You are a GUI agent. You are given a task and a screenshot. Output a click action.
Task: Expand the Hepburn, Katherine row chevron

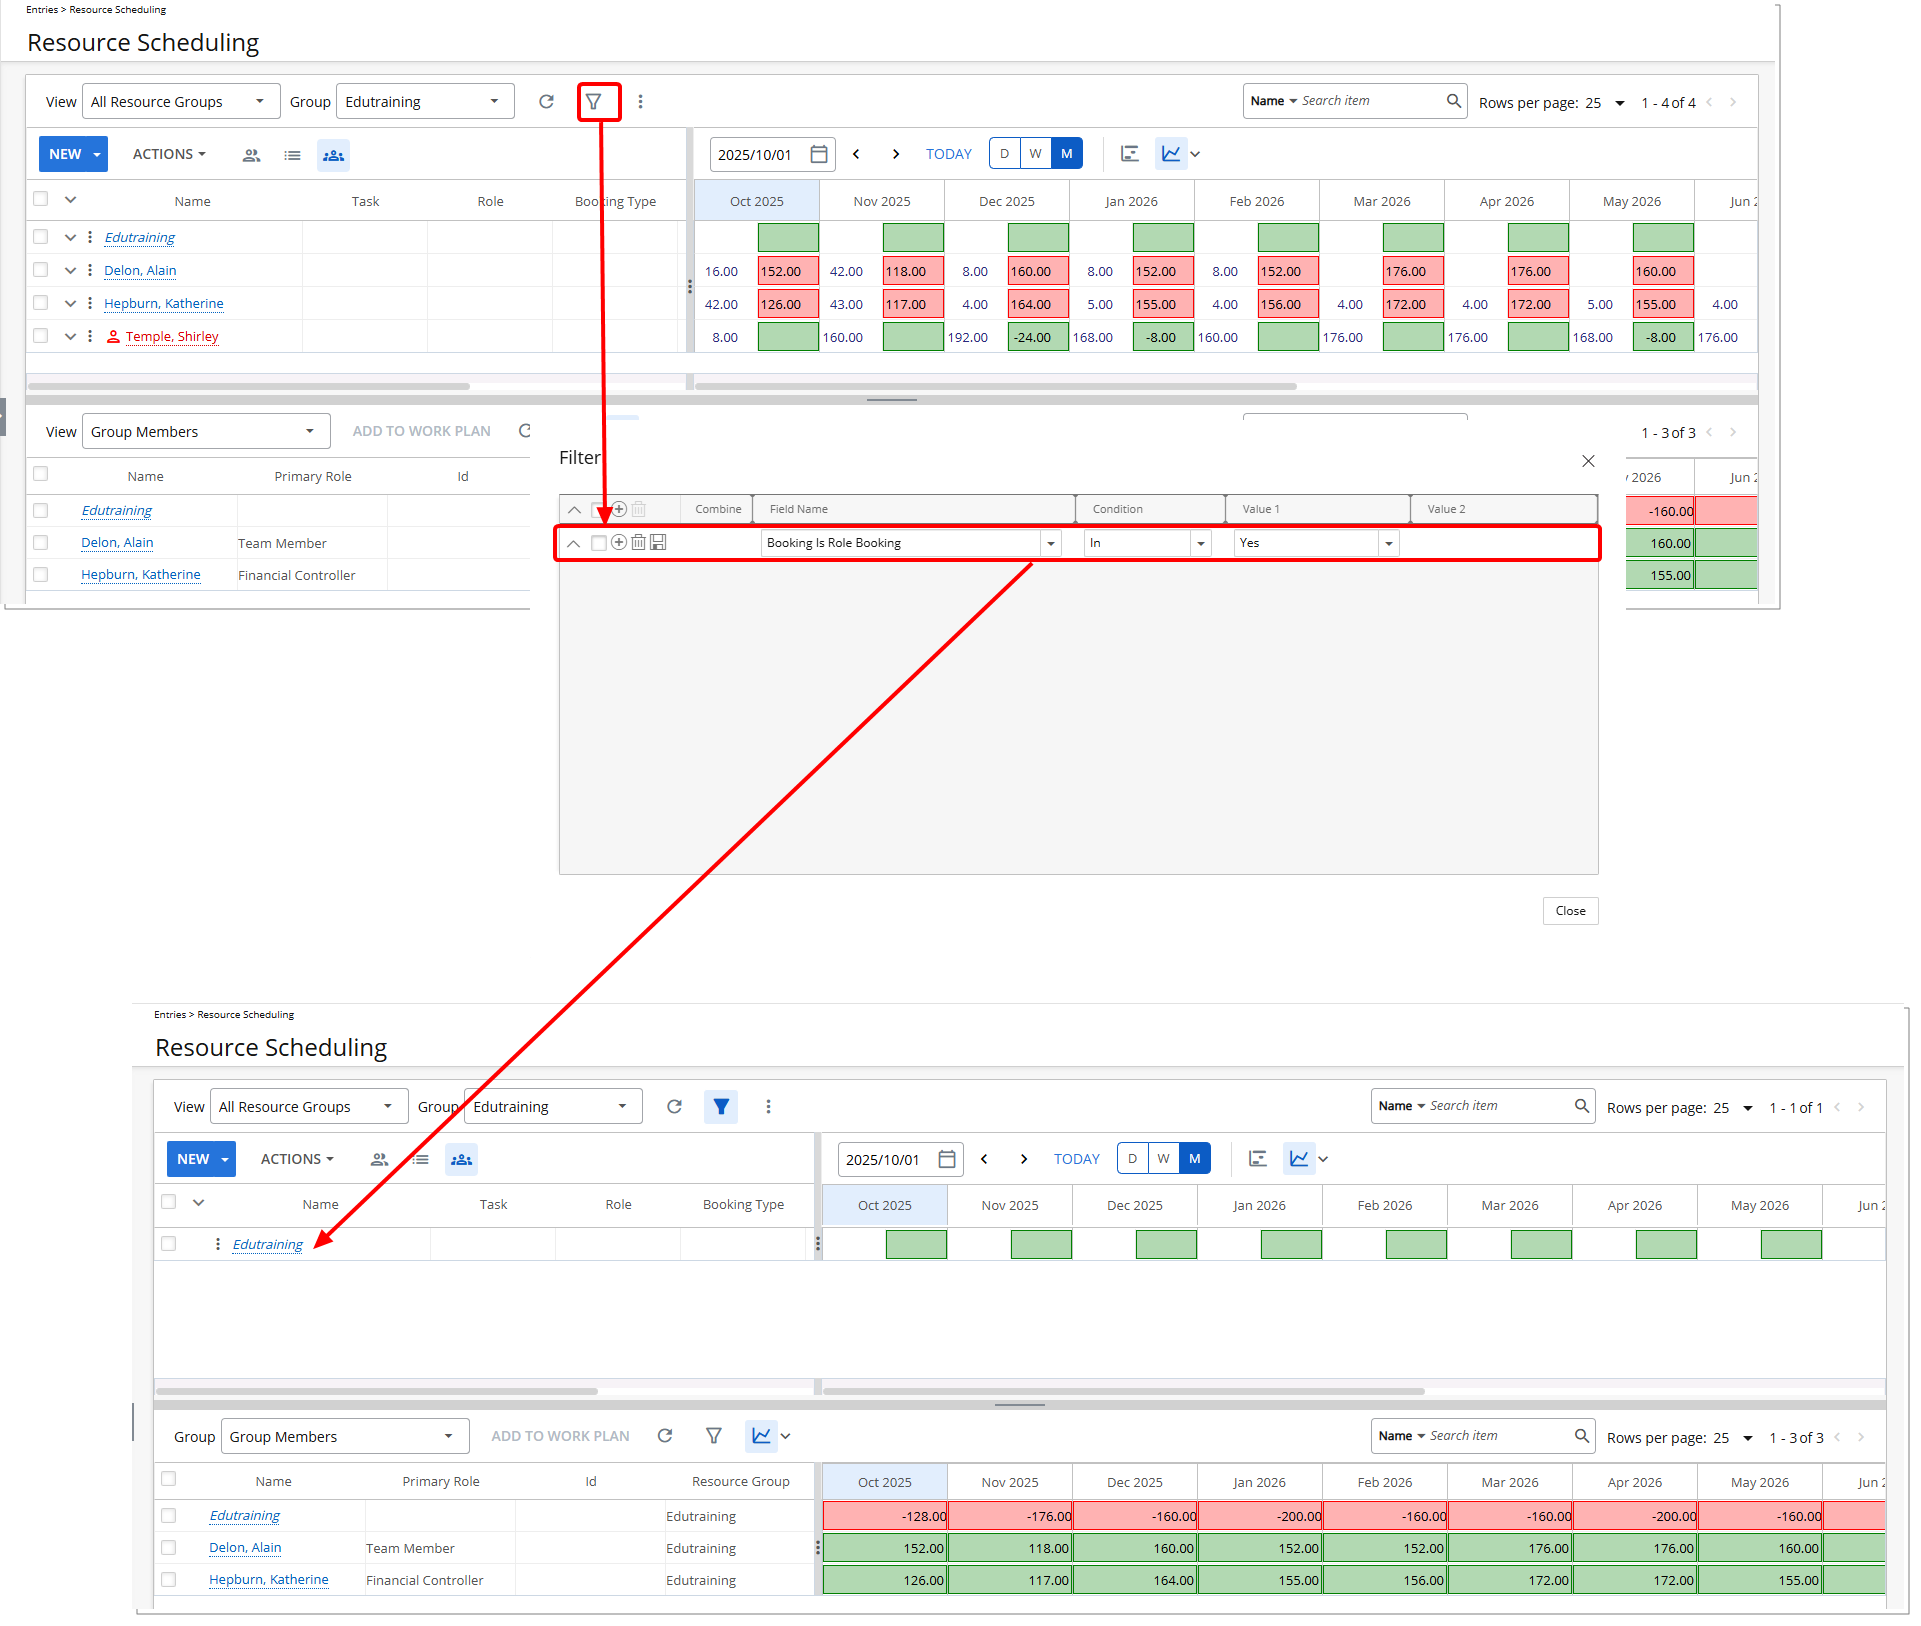coord(70,303)
